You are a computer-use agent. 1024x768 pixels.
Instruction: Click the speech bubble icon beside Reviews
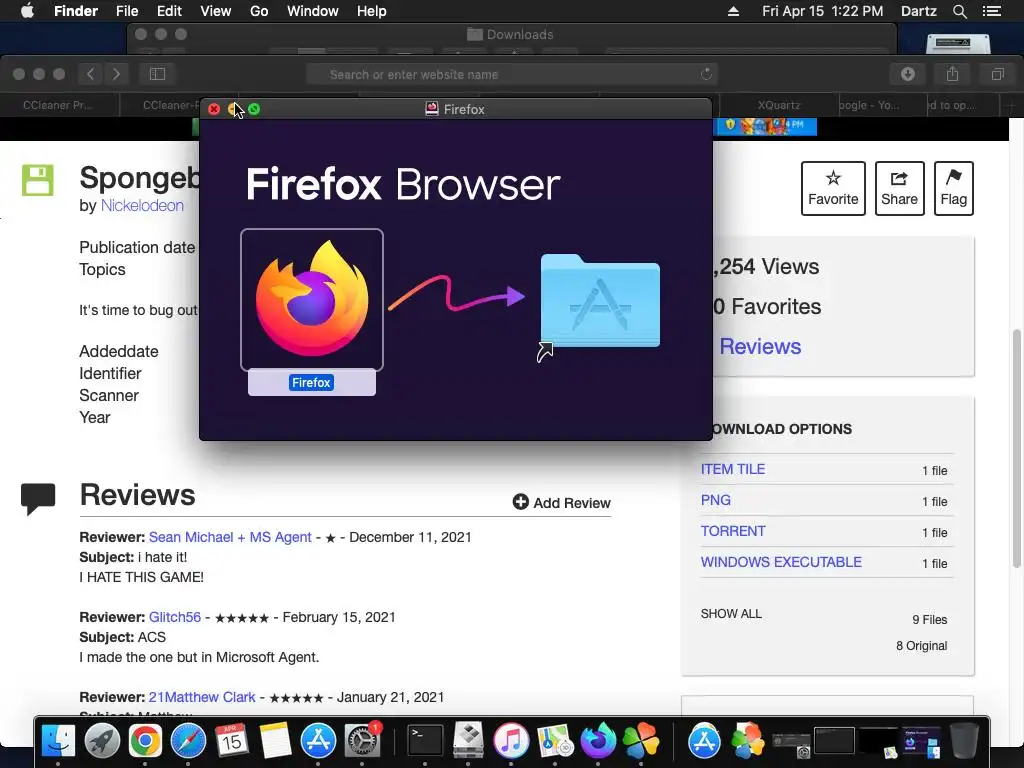(x=38, y=499)
